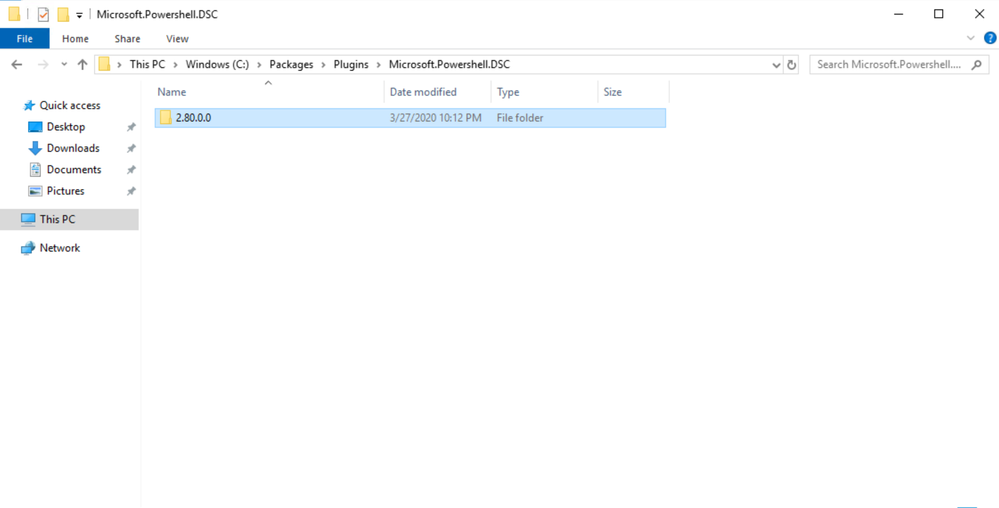Click the This PC monitor icon
Image resolution: width=999 pixels, height=508 pixels.
tap(27, 219)
